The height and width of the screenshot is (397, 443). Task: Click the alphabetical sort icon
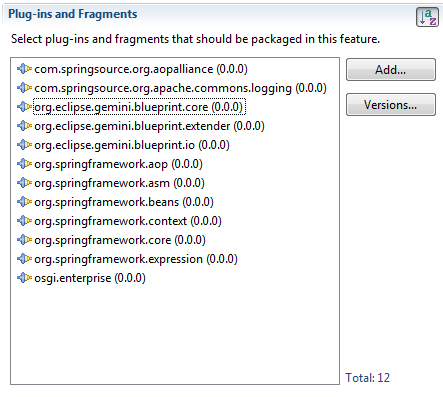point(427,17)
